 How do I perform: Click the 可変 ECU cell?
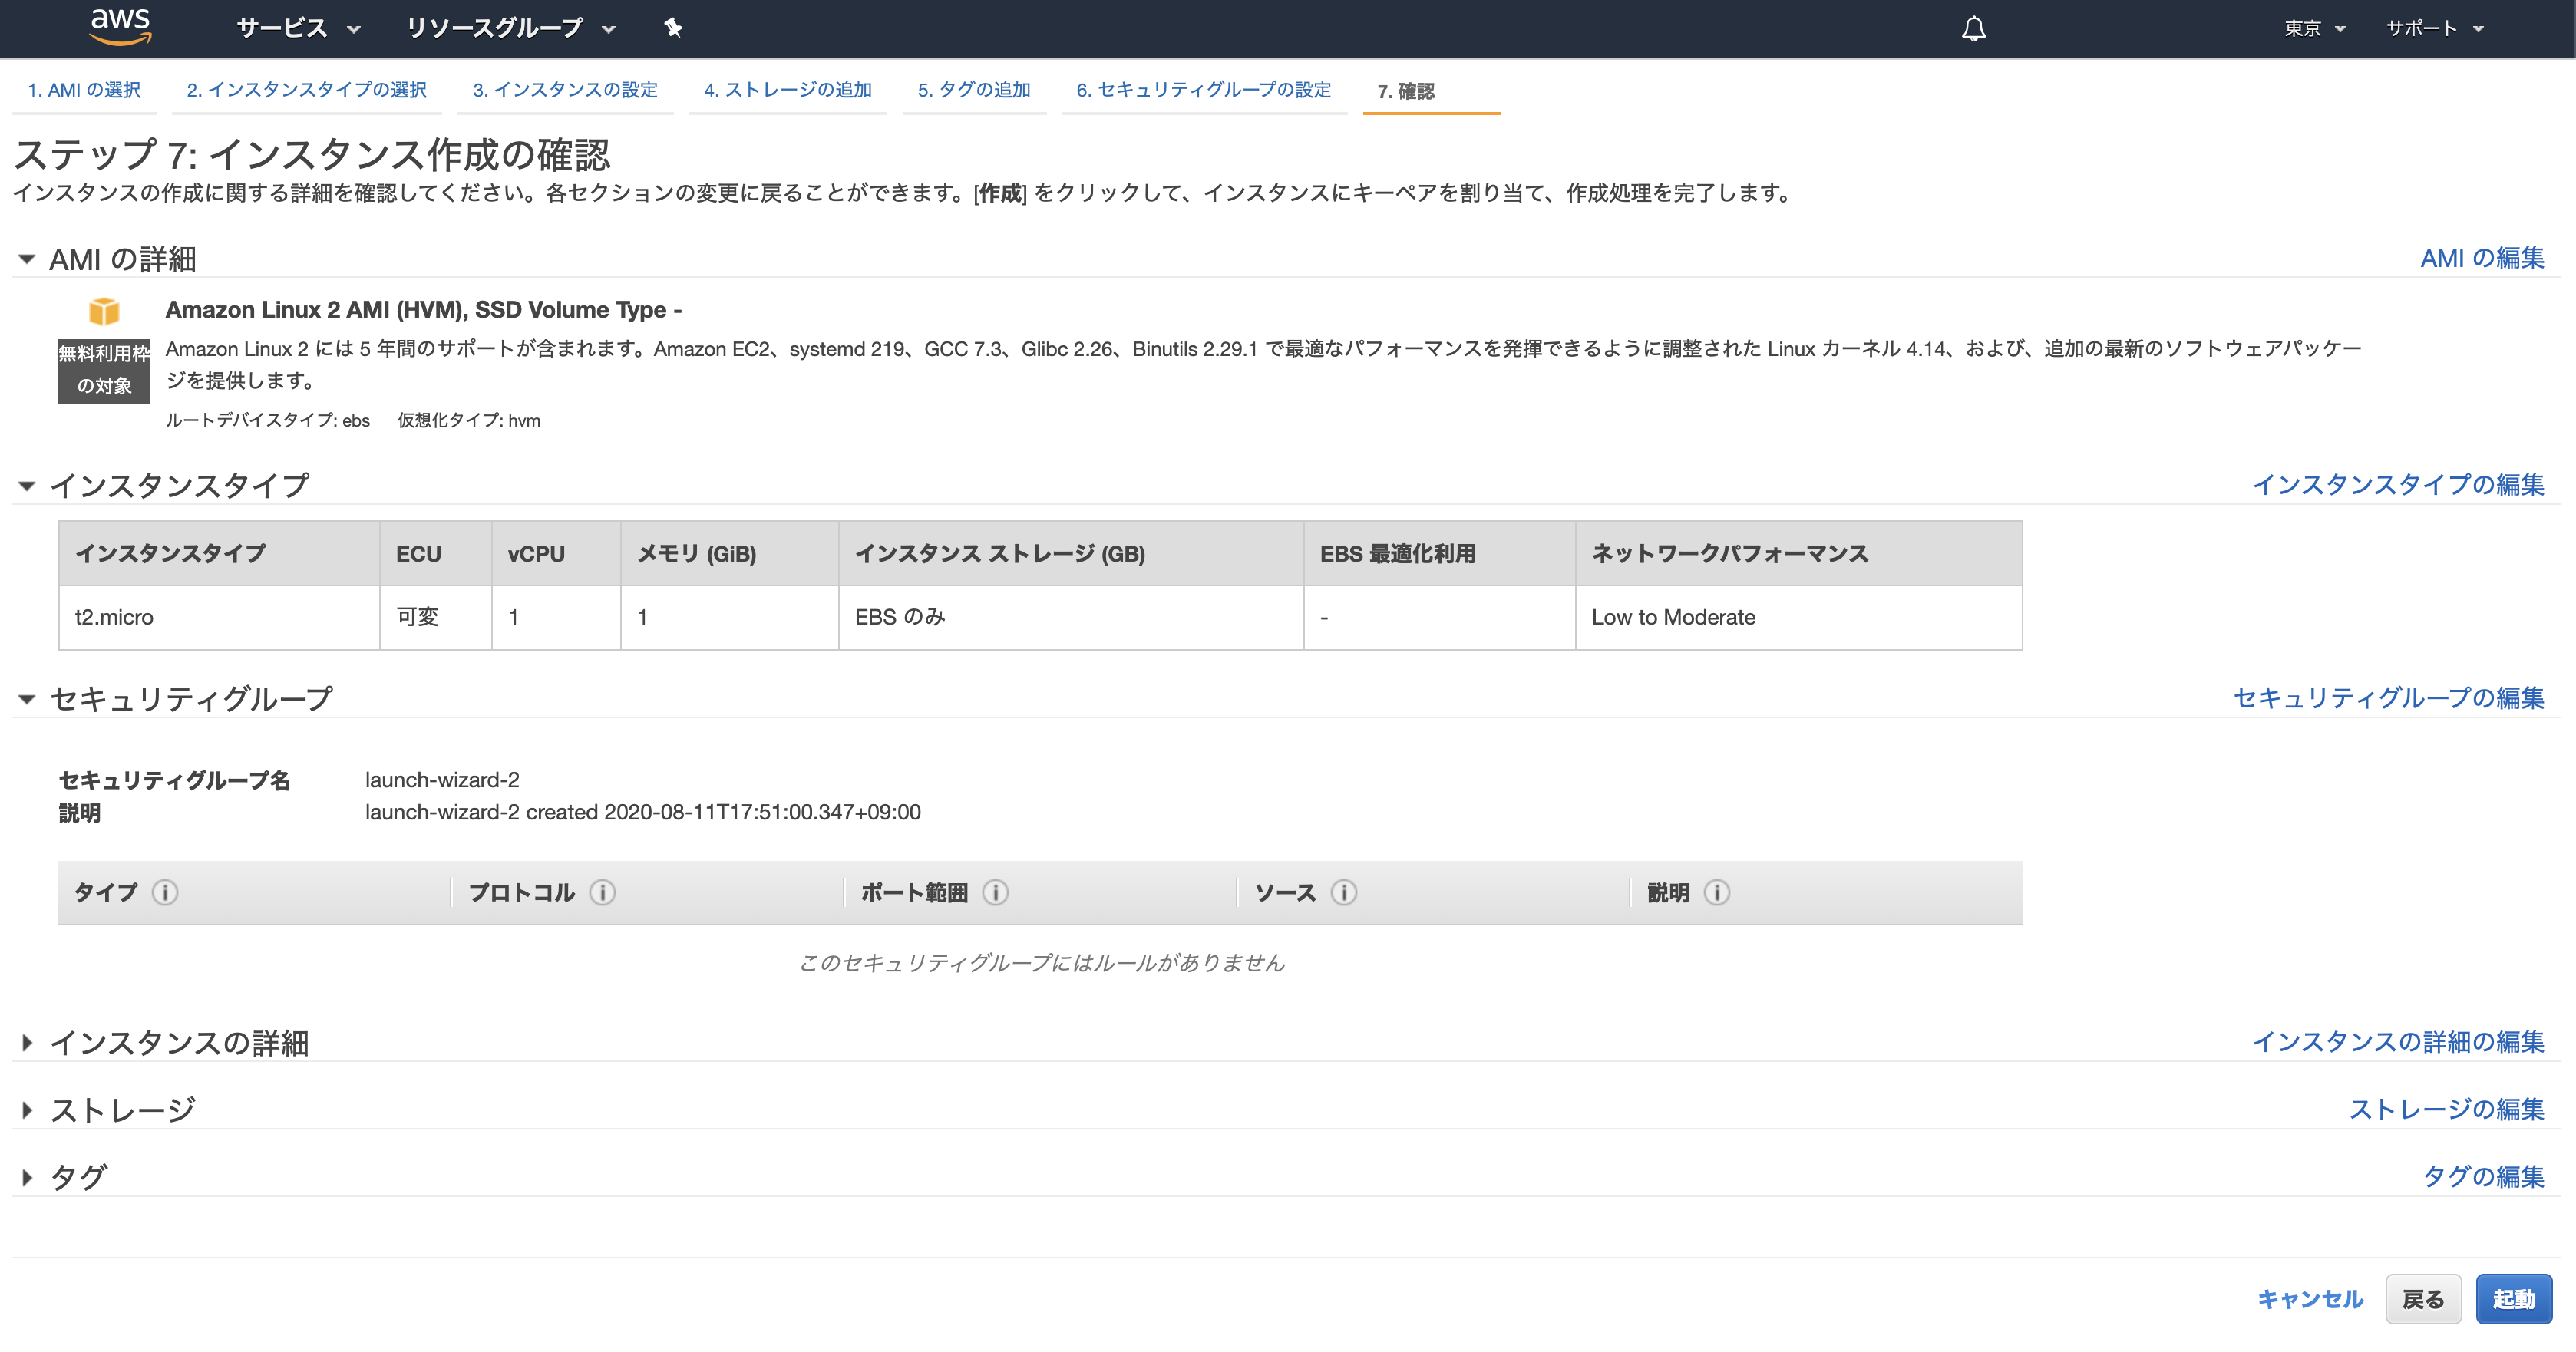435,617
